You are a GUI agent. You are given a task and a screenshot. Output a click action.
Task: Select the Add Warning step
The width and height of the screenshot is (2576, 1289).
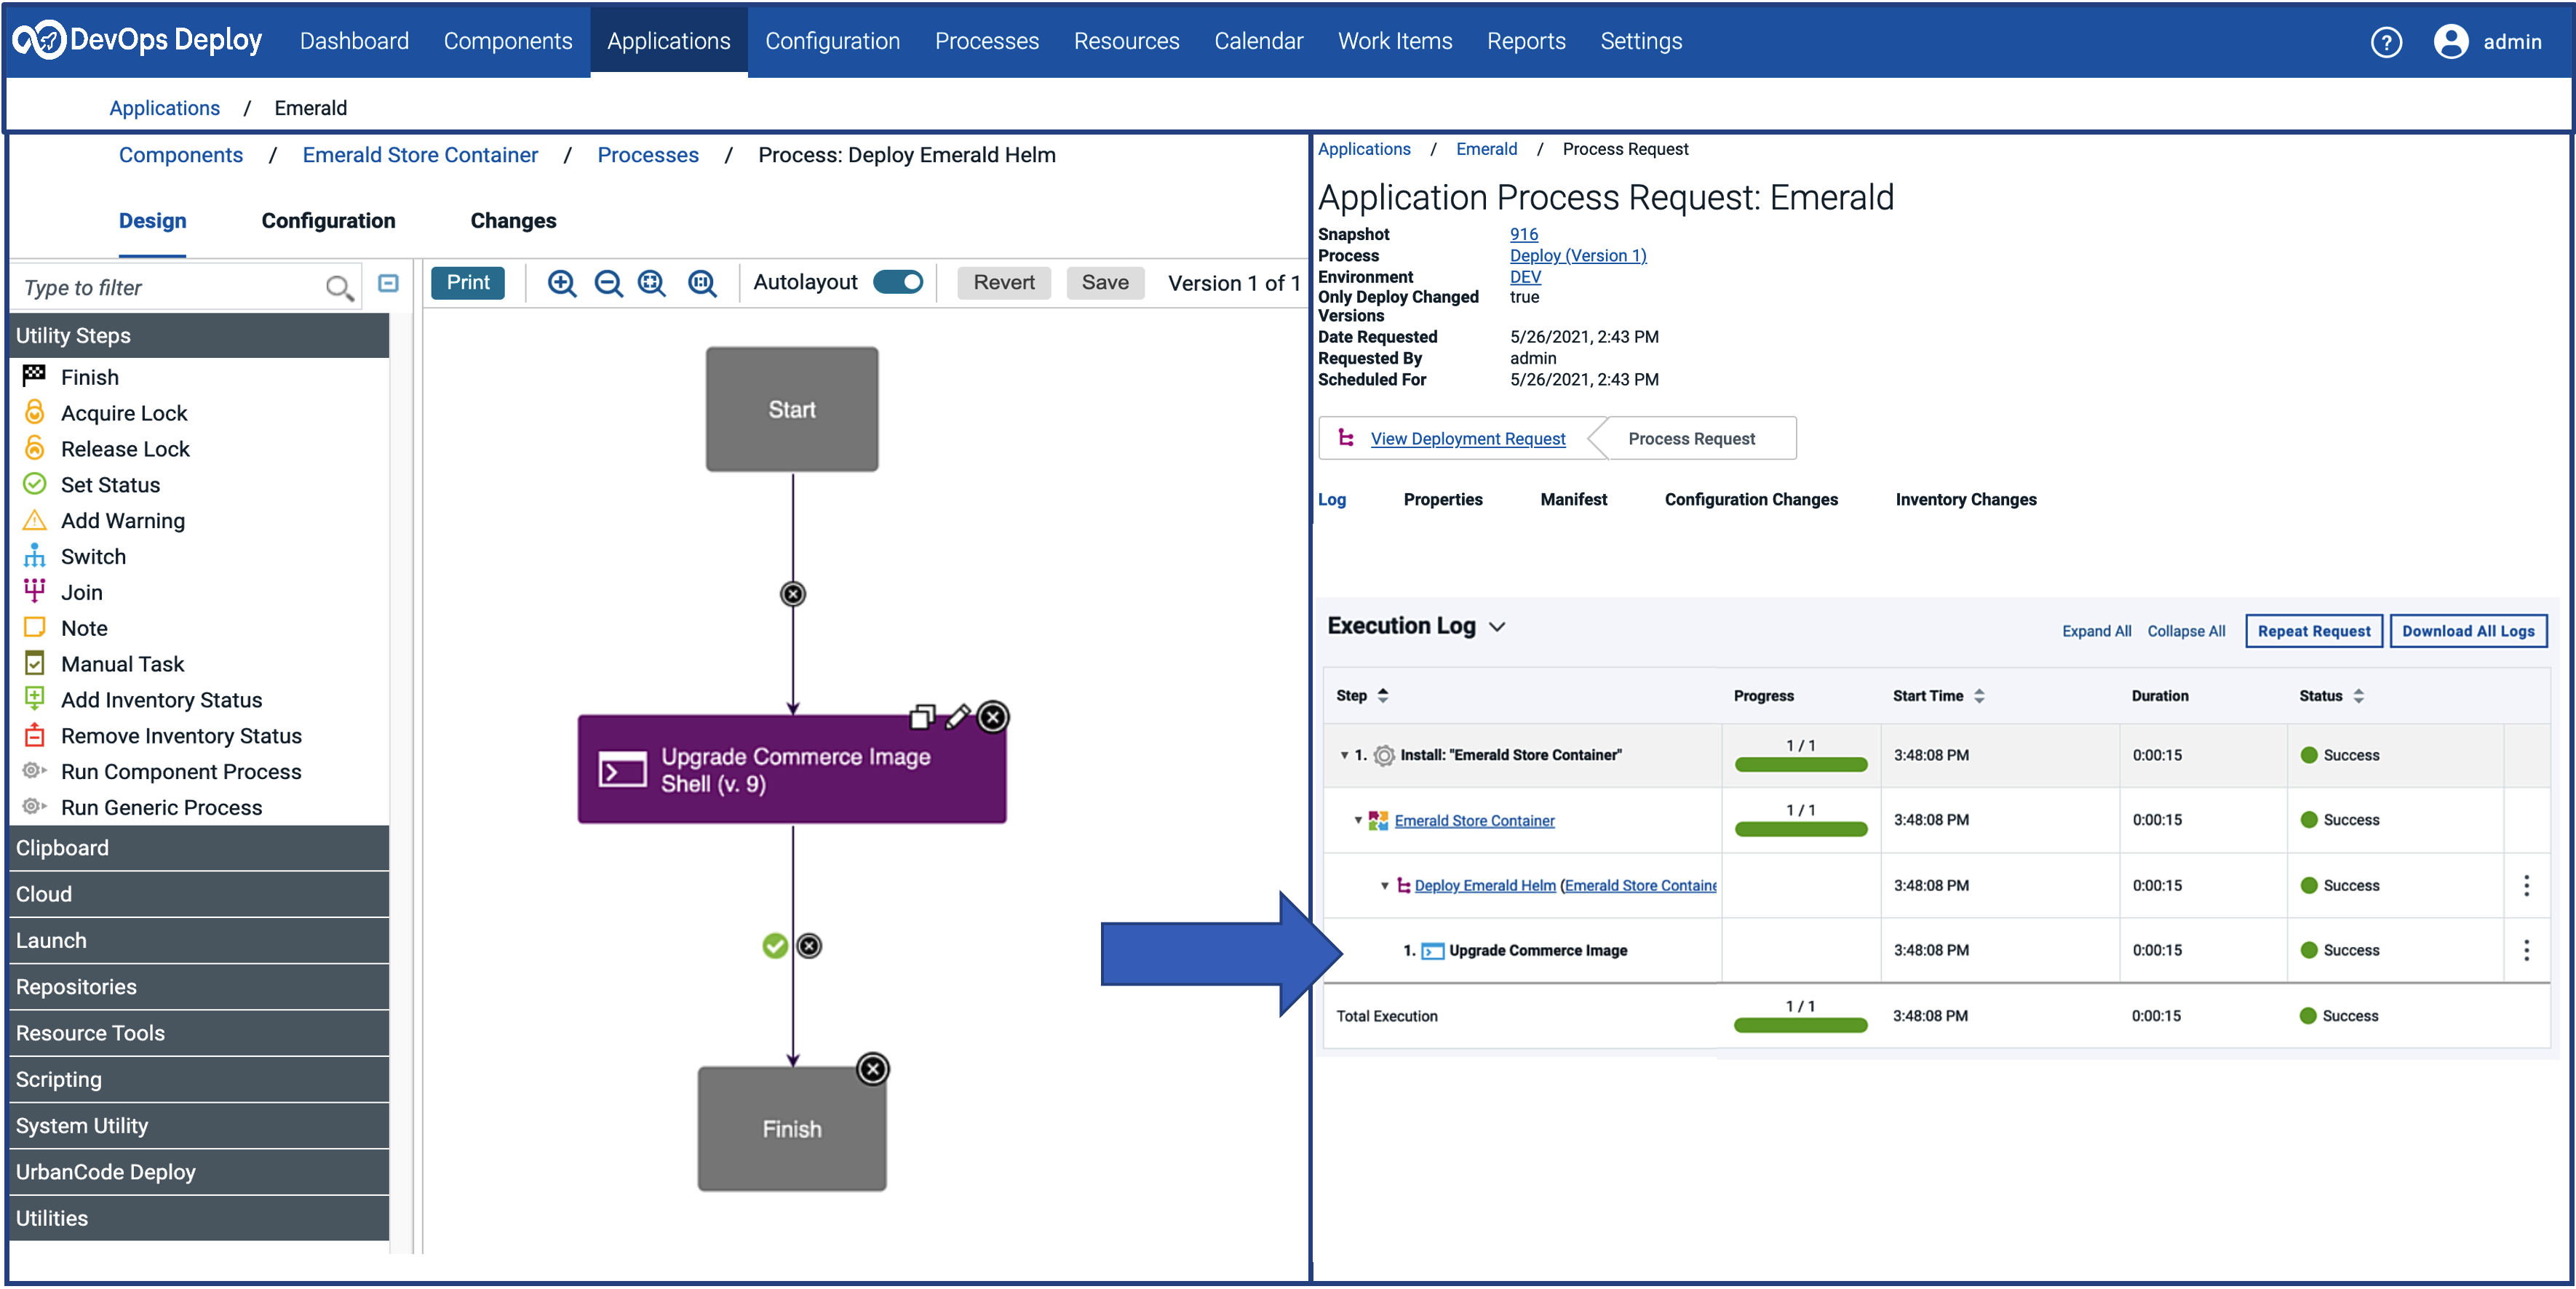(x=104, y=521)
